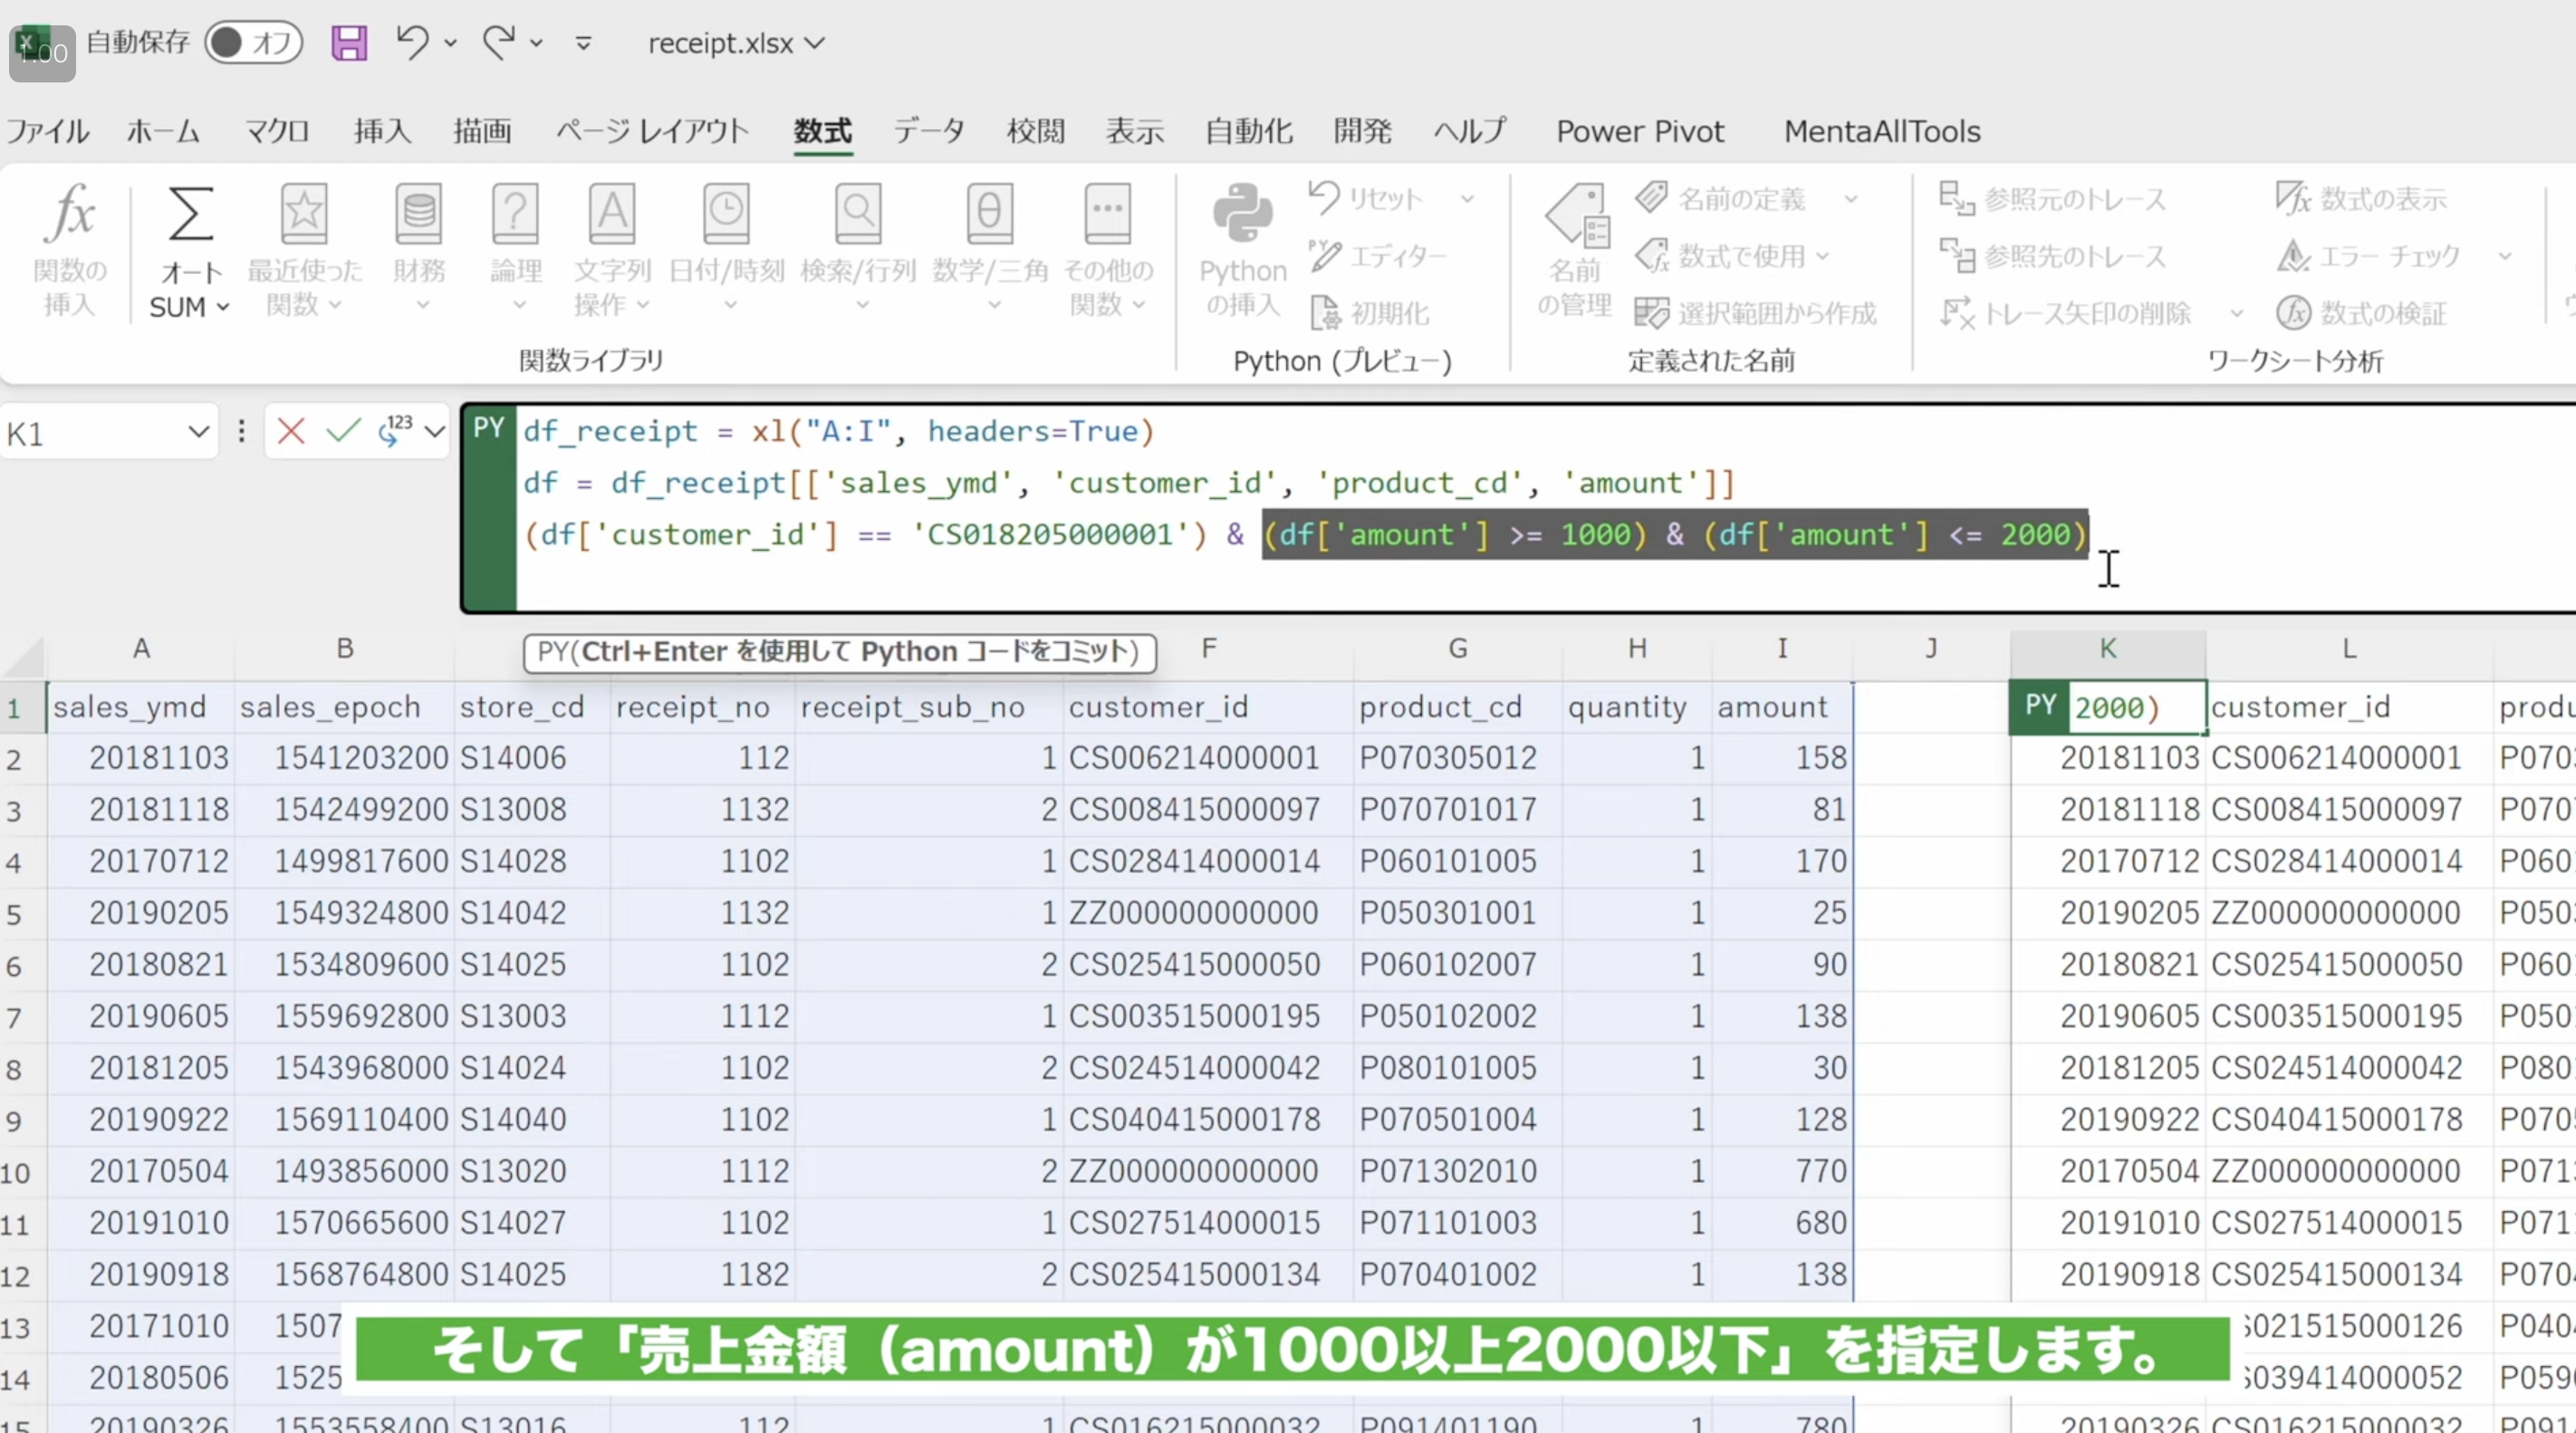Switch to the MentaAllTools tab
This screenshot has width=2576, height=1433.
point(1882,131)
